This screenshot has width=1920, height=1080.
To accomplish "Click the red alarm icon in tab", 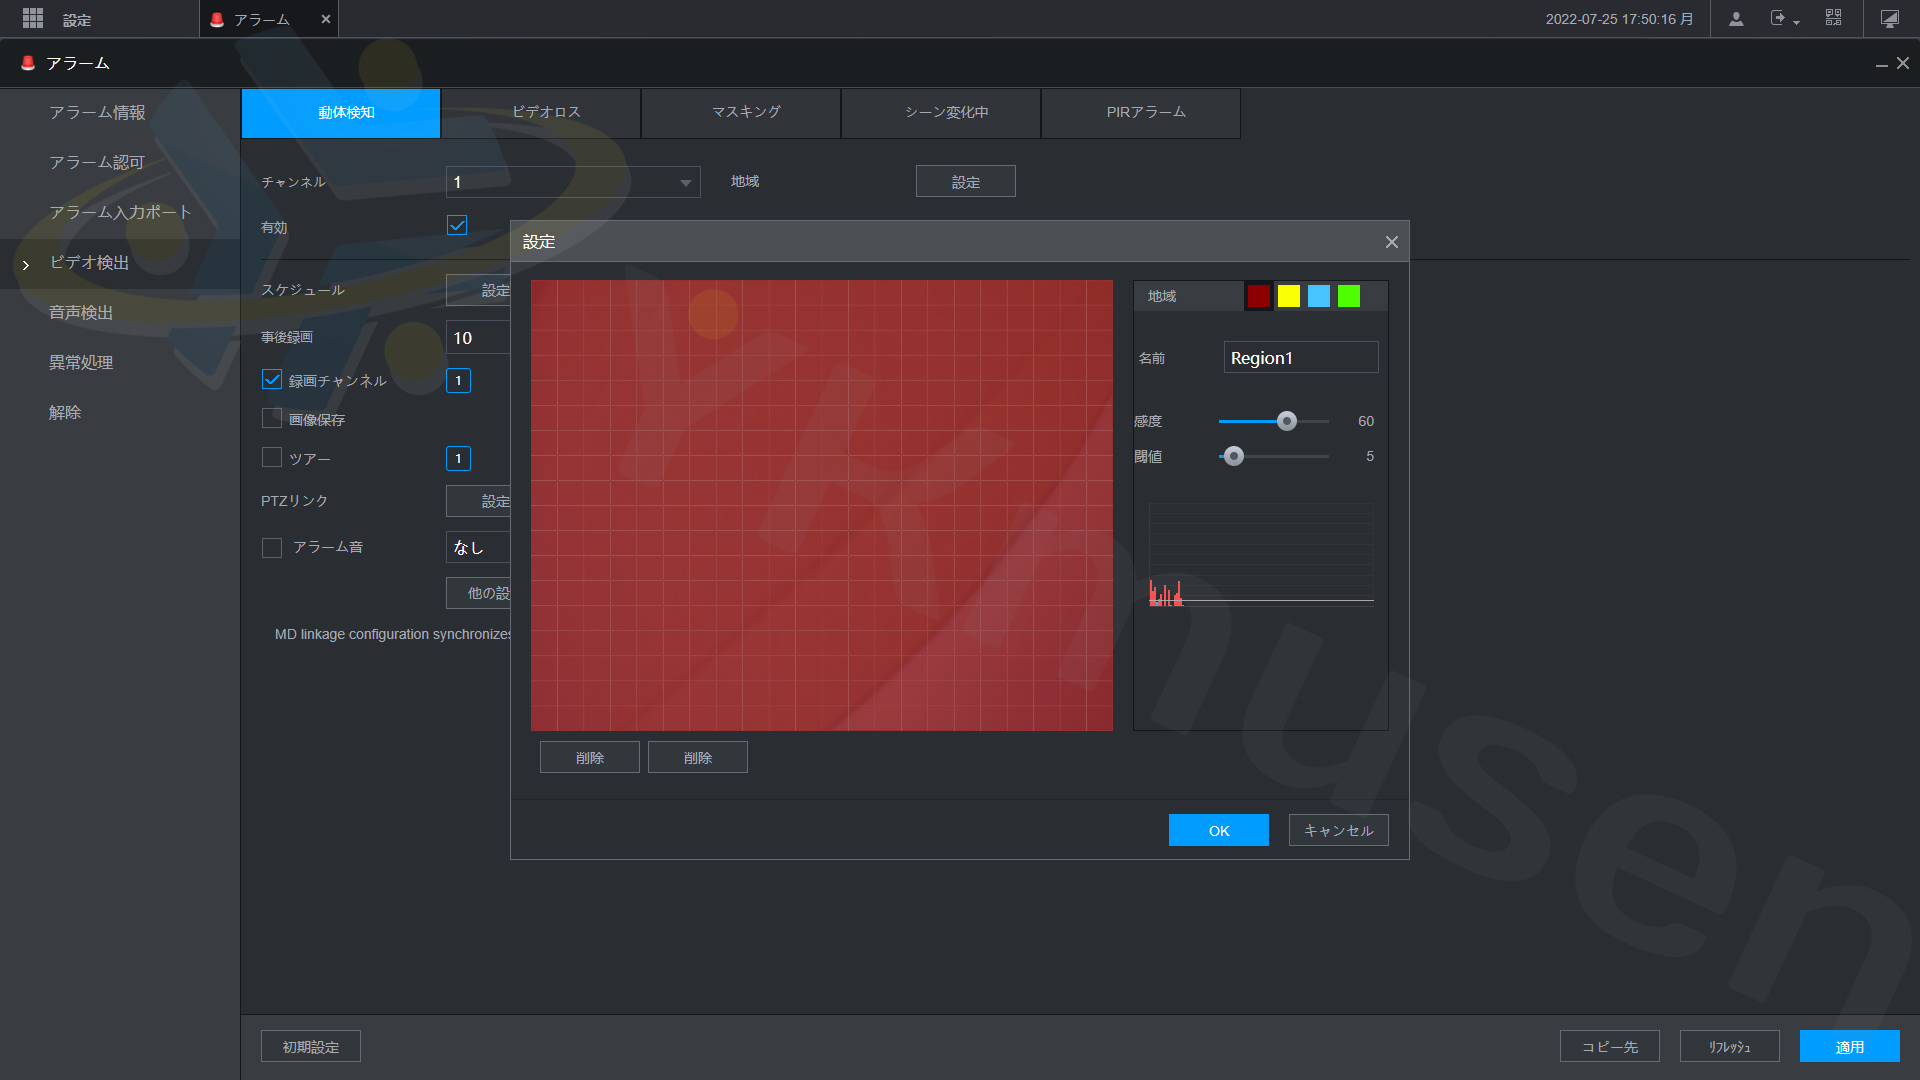I will tap(217, 19).
